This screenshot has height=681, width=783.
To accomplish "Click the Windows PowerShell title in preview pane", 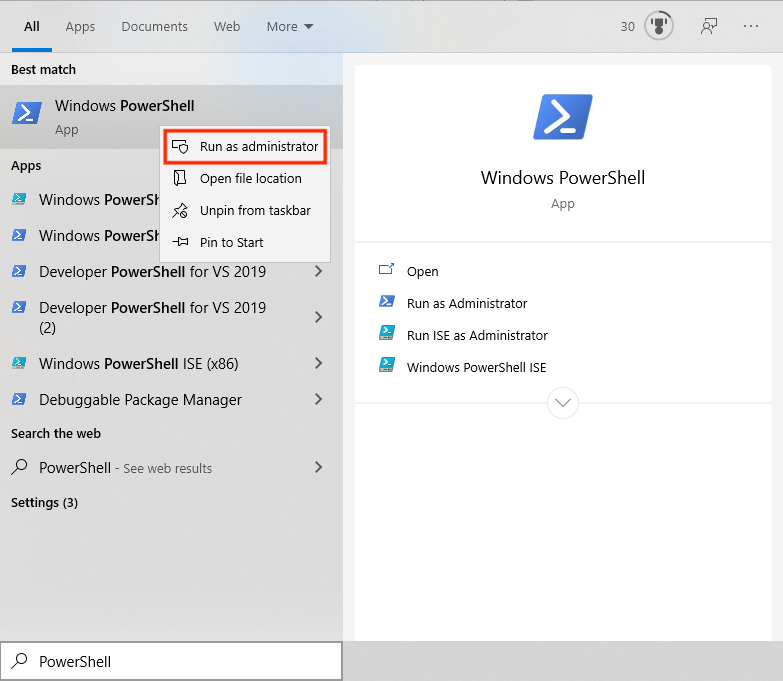I will pyautogui.click(x=563, y=178).
